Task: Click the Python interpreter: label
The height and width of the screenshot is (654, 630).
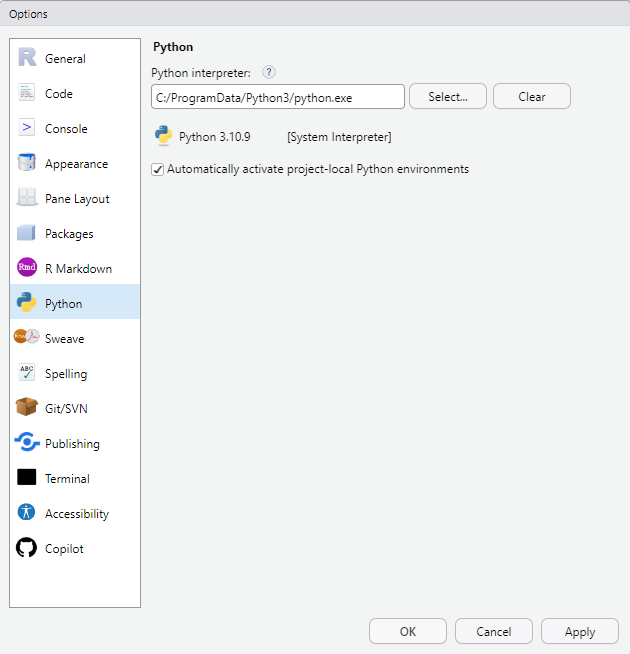Action: click(201, 73)
